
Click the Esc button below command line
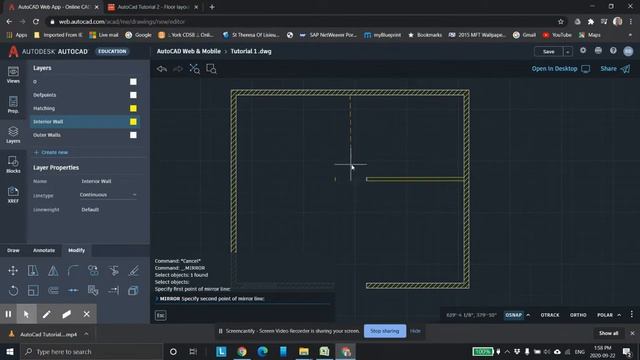pos(160,315)
